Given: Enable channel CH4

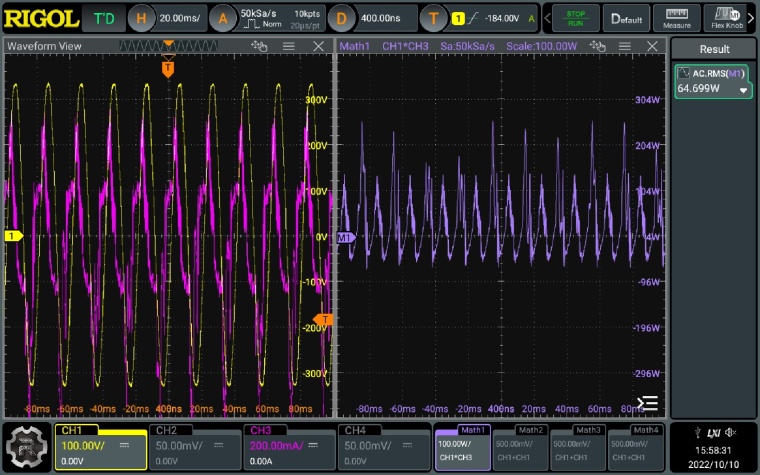Looking at the screenshot, I should click(x=384, y=446).
